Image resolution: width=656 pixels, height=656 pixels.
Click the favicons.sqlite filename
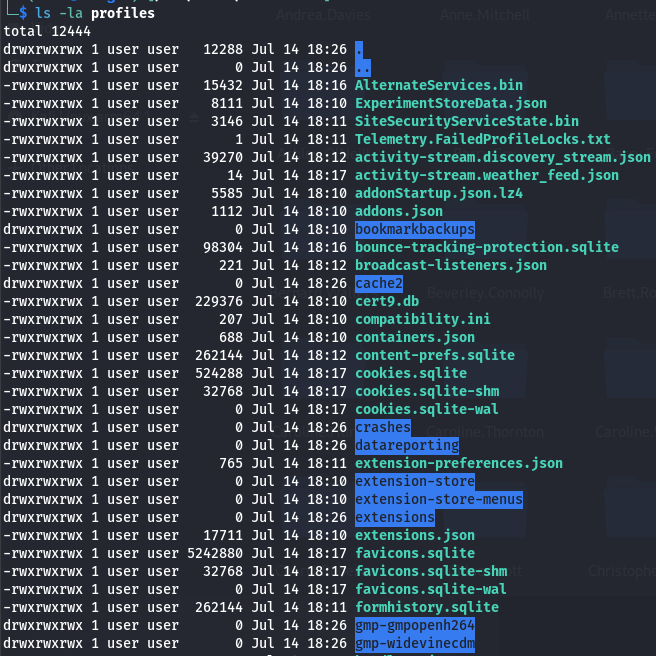pos(415,553)
